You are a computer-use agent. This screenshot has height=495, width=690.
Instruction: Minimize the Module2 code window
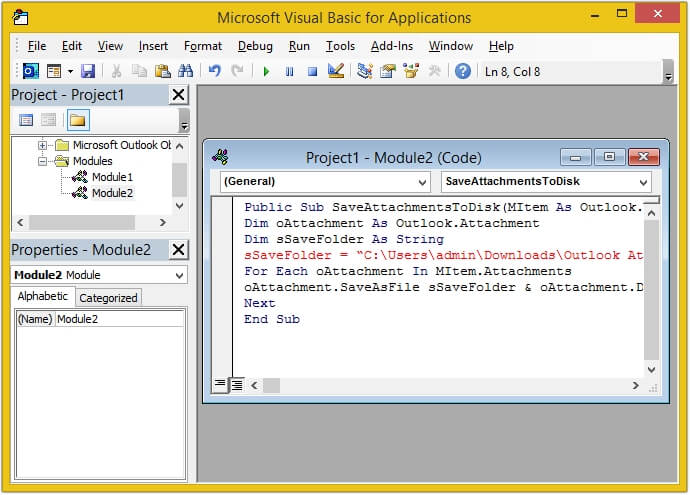point(576,157)
